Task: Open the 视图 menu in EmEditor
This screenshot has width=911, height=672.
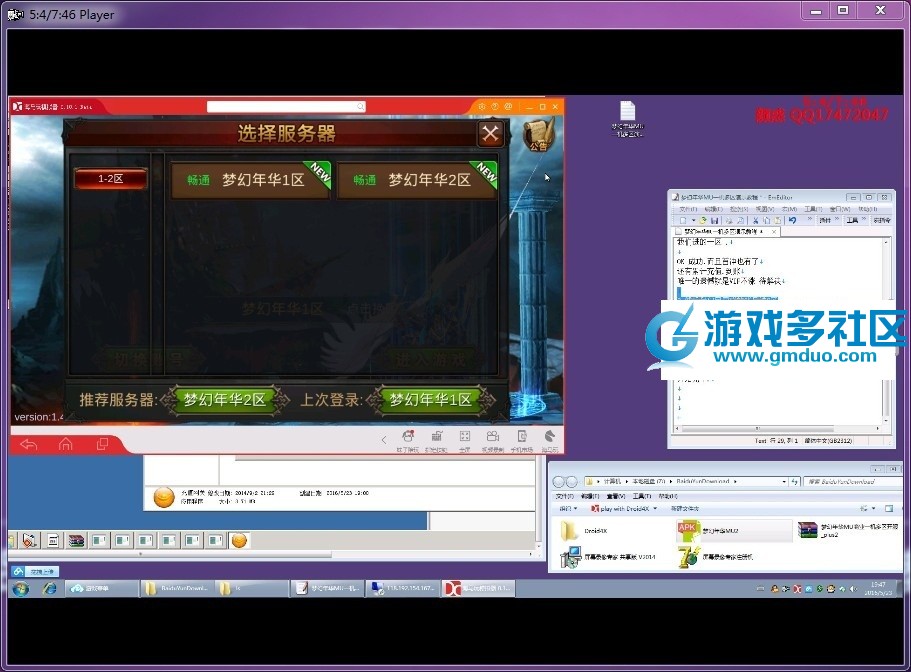Action: click(x=765, y=209)
